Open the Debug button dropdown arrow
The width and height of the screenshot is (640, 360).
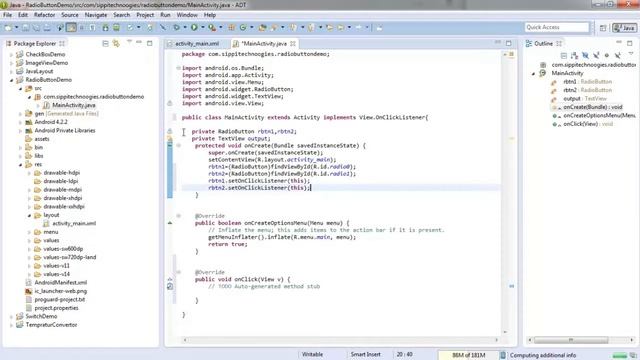(x=184, y=28)
